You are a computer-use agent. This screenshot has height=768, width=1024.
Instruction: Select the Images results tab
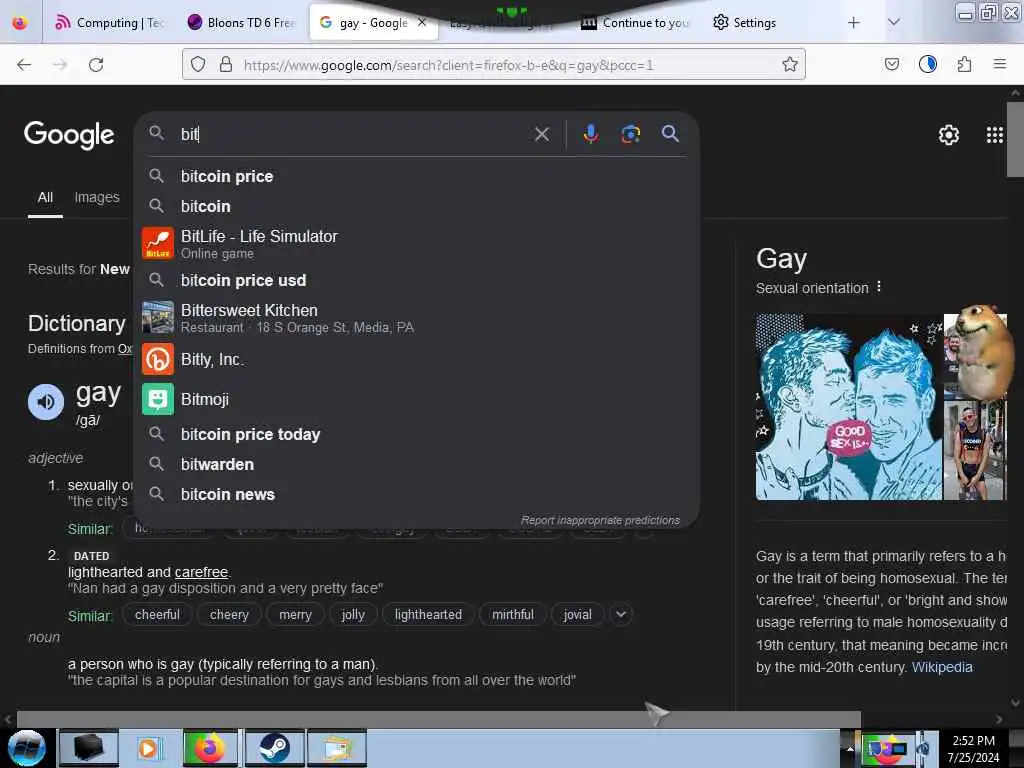(x=97, y=197)
